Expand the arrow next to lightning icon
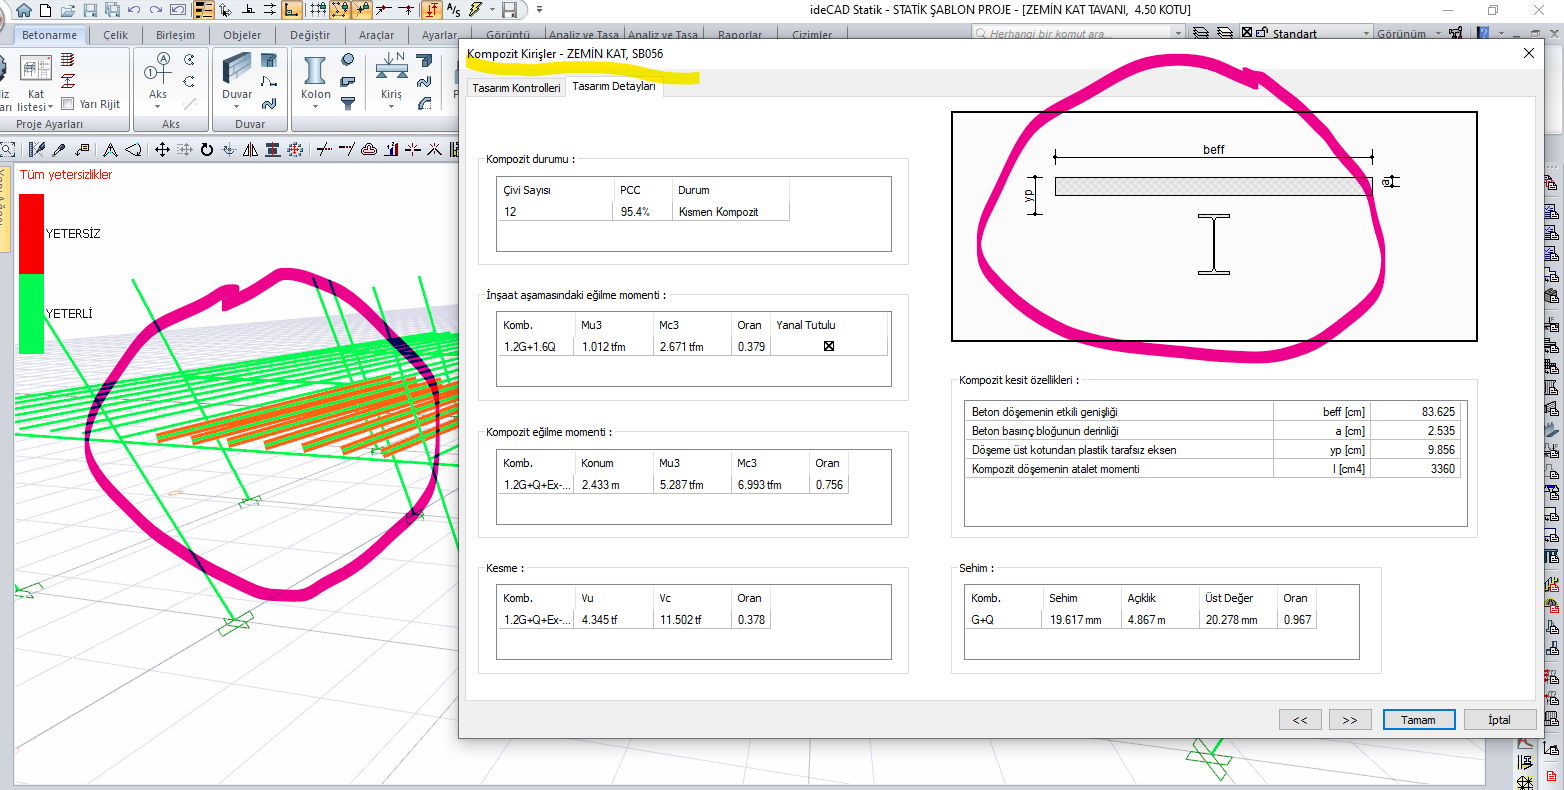The width and height of the screenshot is (1564, 790). click(491, 10)
